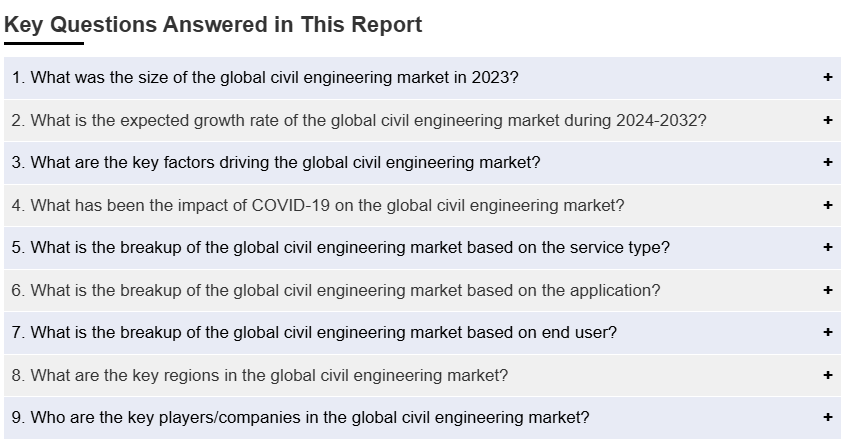Click plus icon beside application breakup question

(x=828, y=290)
